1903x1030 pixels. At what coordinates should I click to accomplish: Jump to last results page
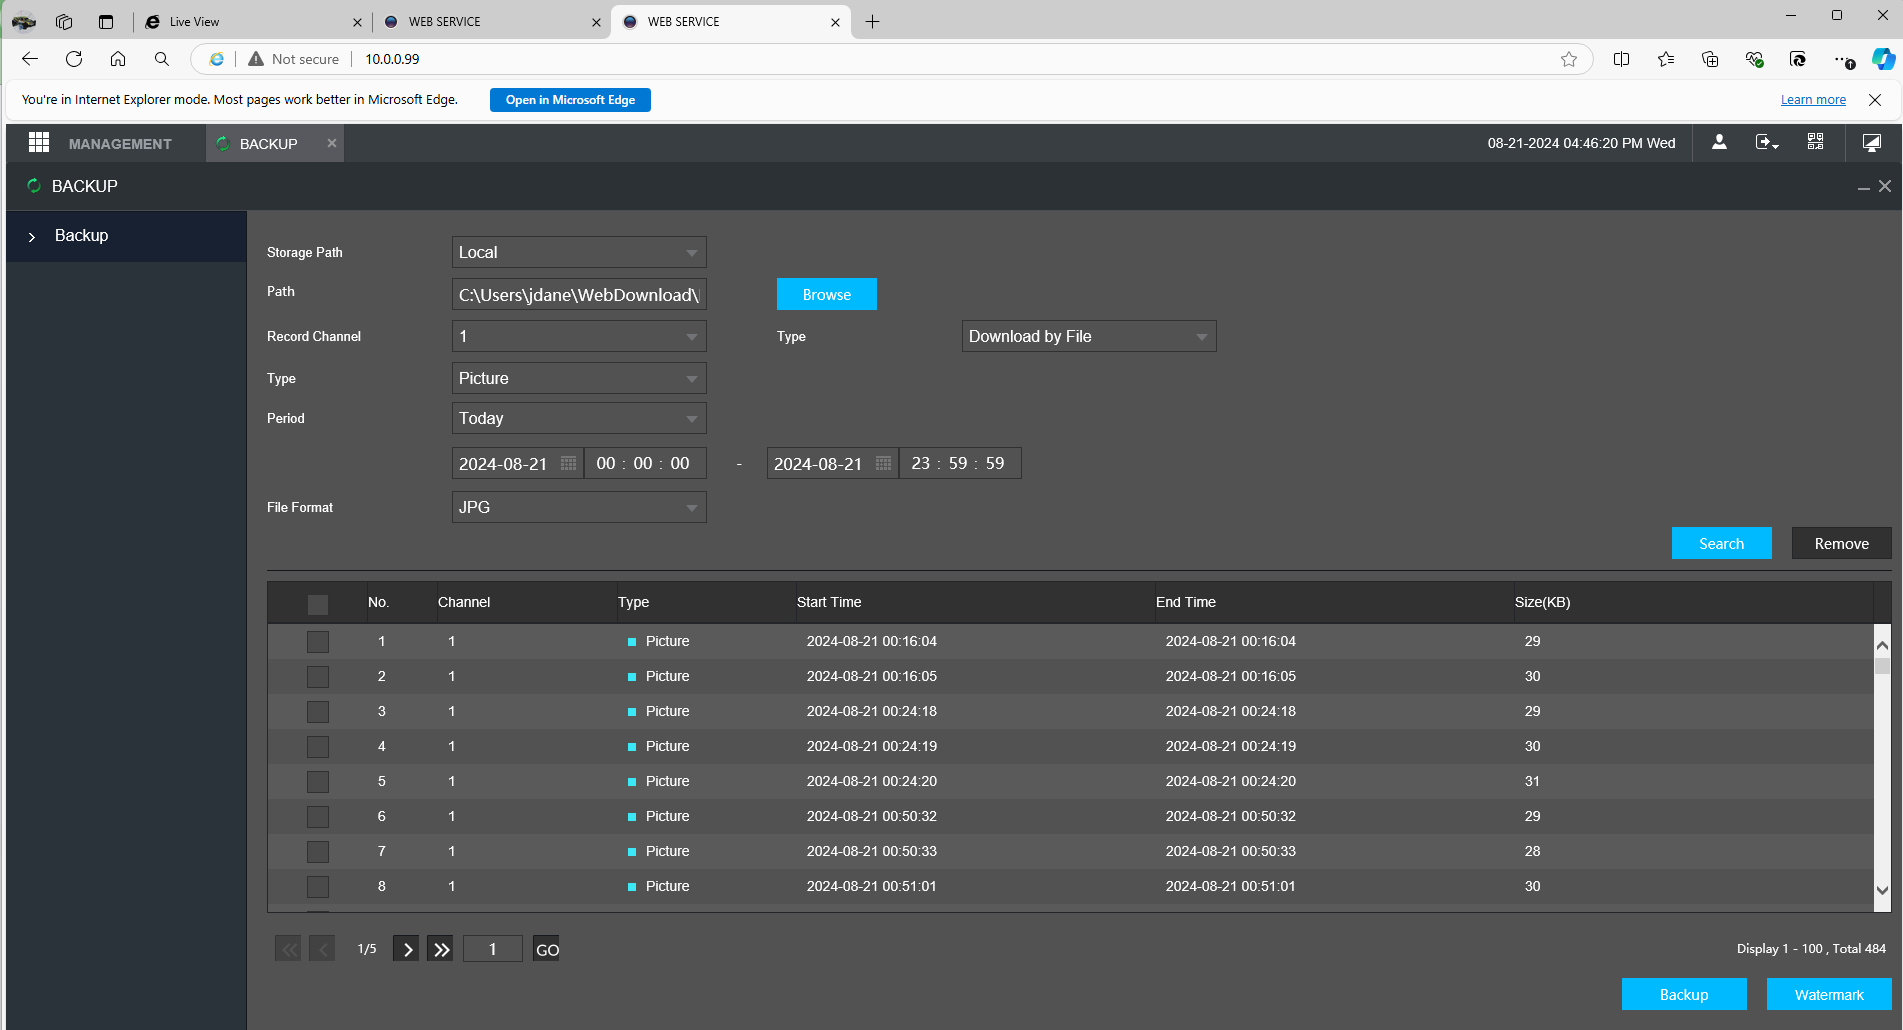coord(440,949)
